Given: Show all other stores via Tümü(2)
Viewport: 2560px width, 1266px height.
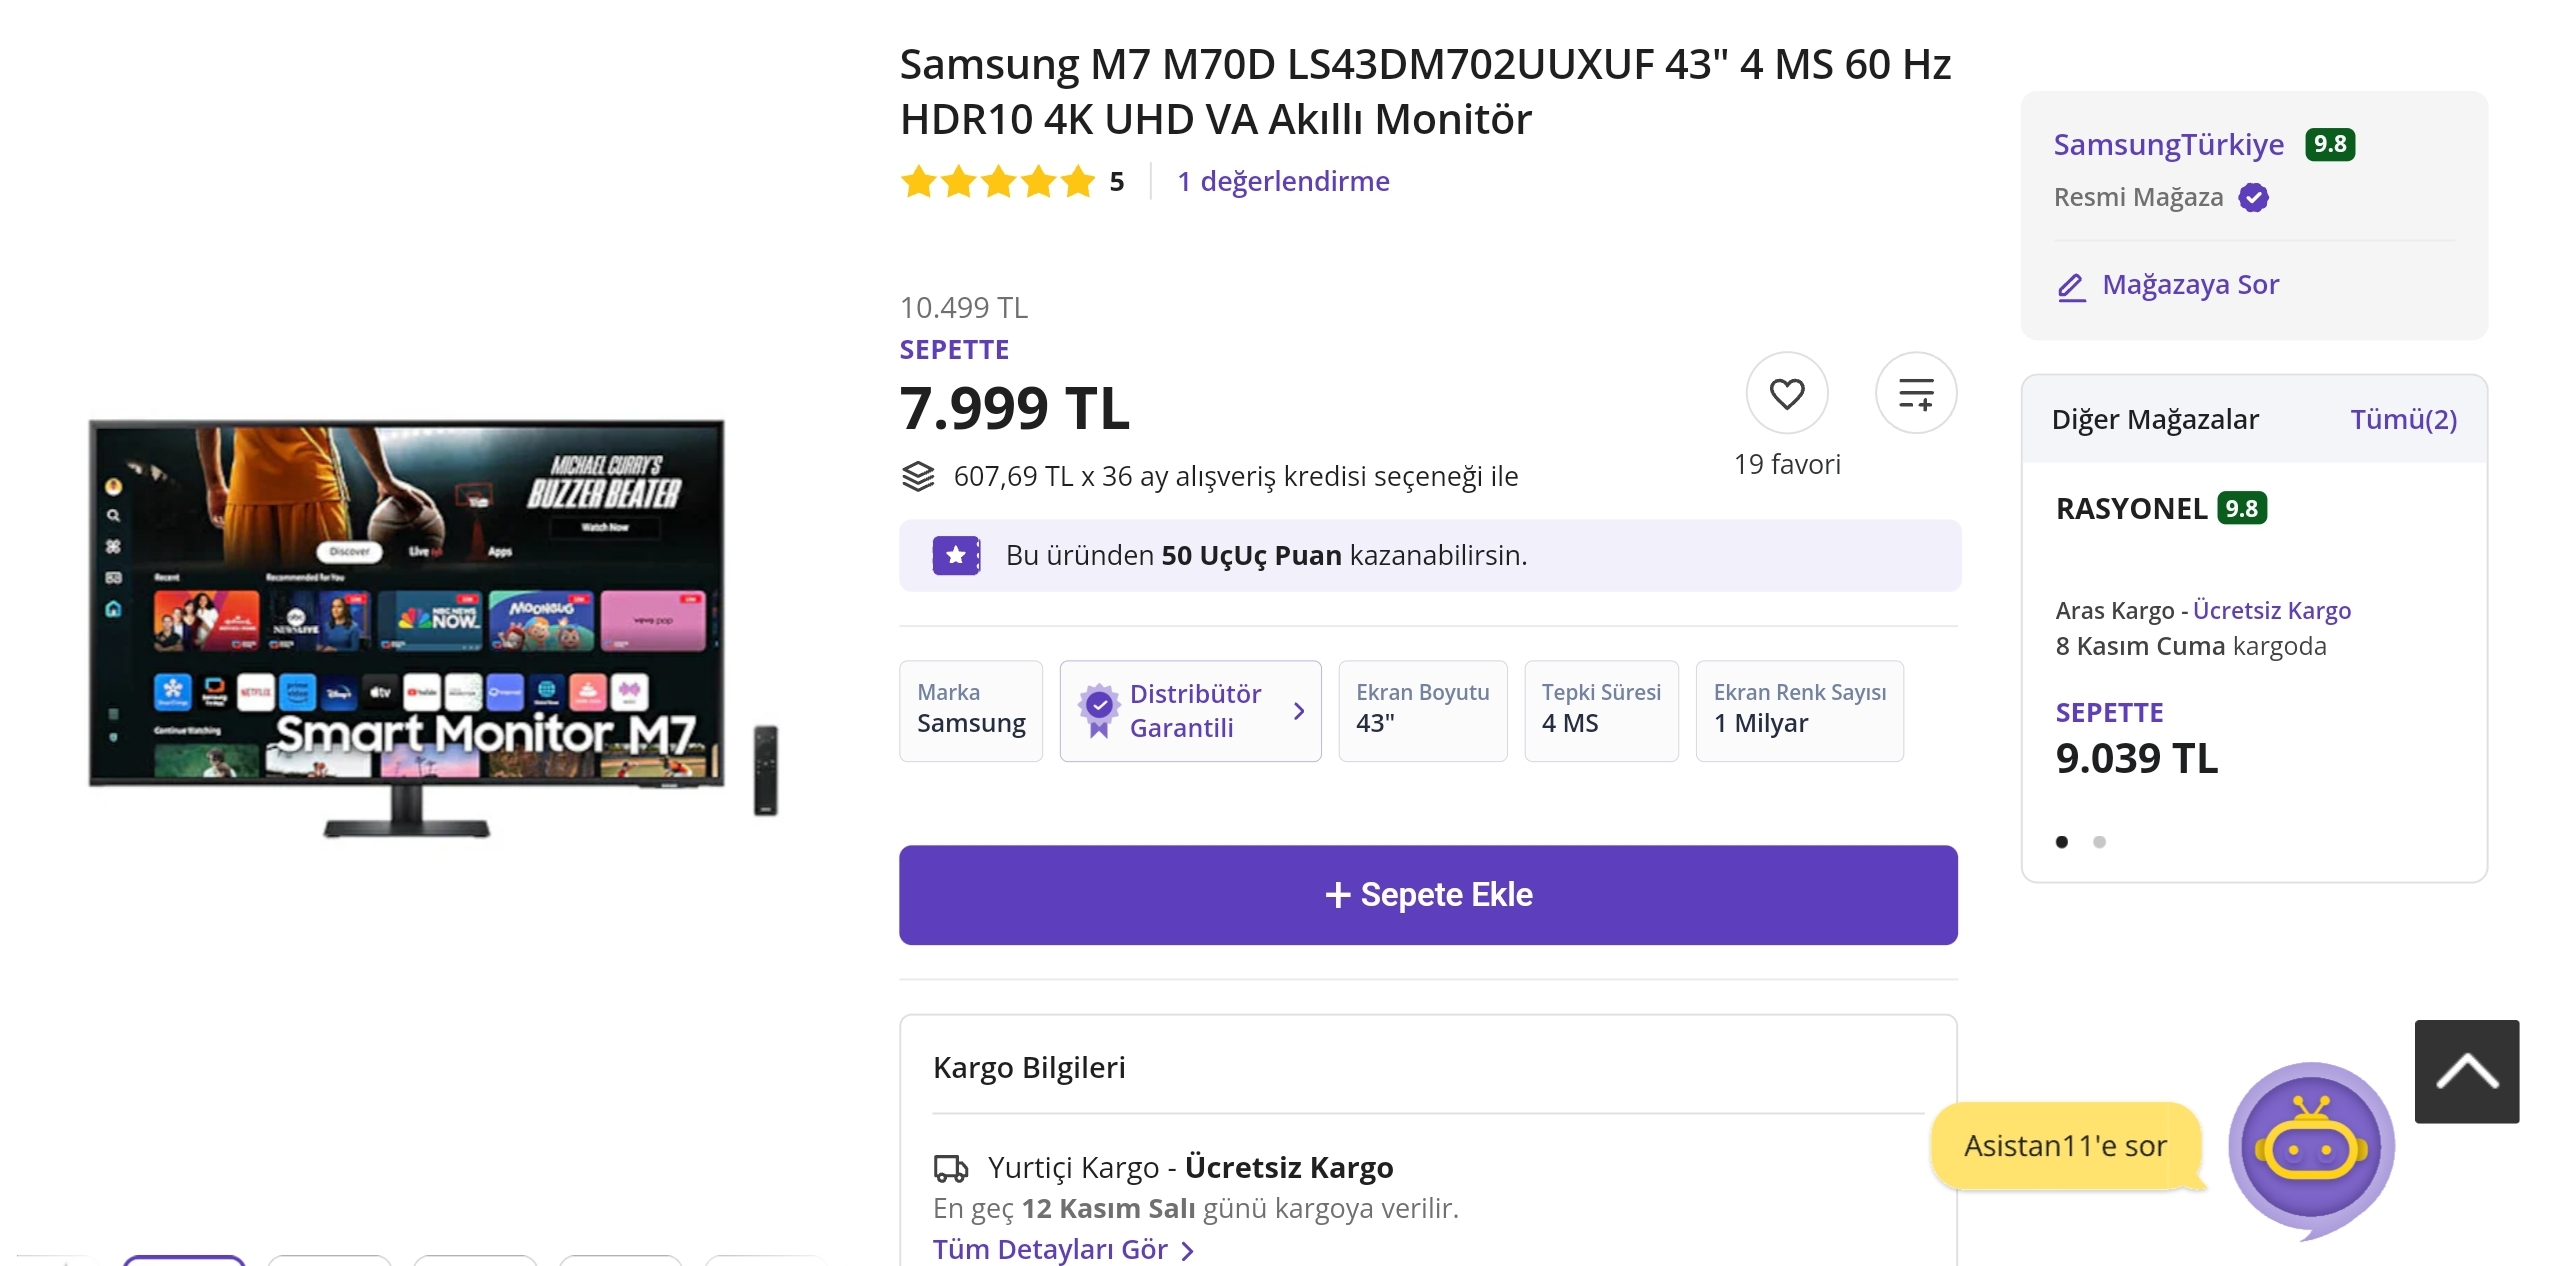Looking at the screenshot, I should click(2402, 419).
